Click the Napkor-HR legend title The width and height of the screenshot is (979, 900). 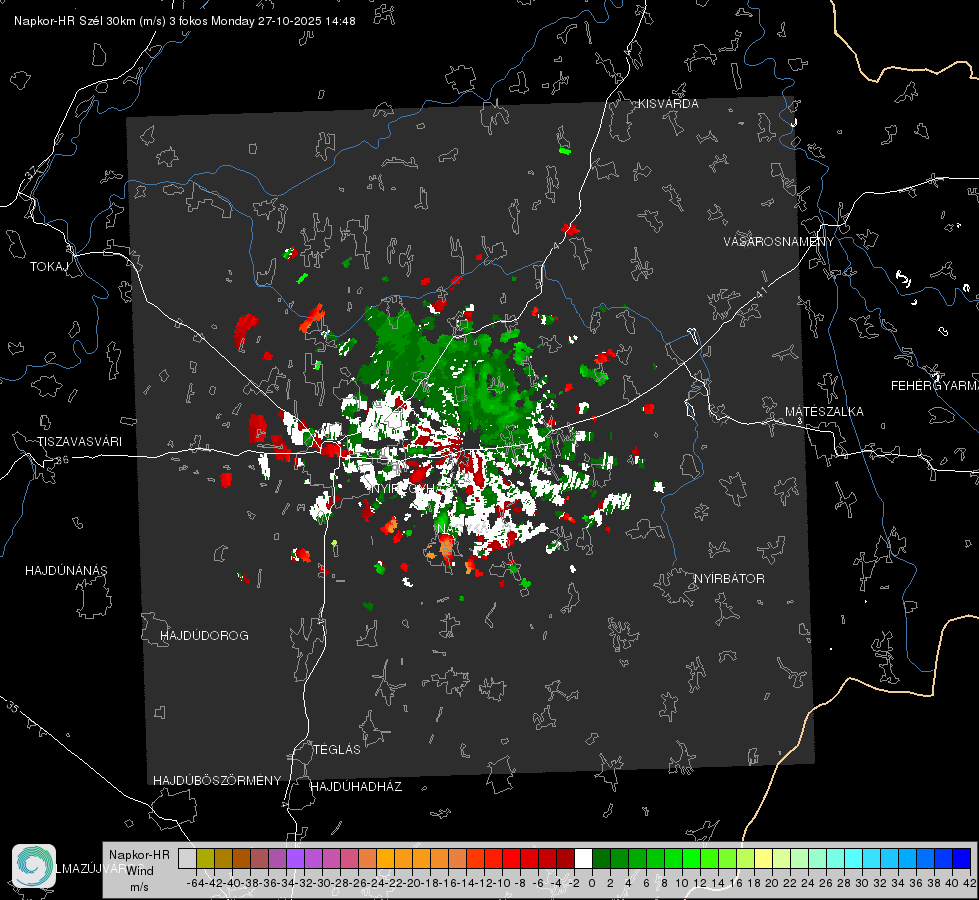click(x=139, y=855)
